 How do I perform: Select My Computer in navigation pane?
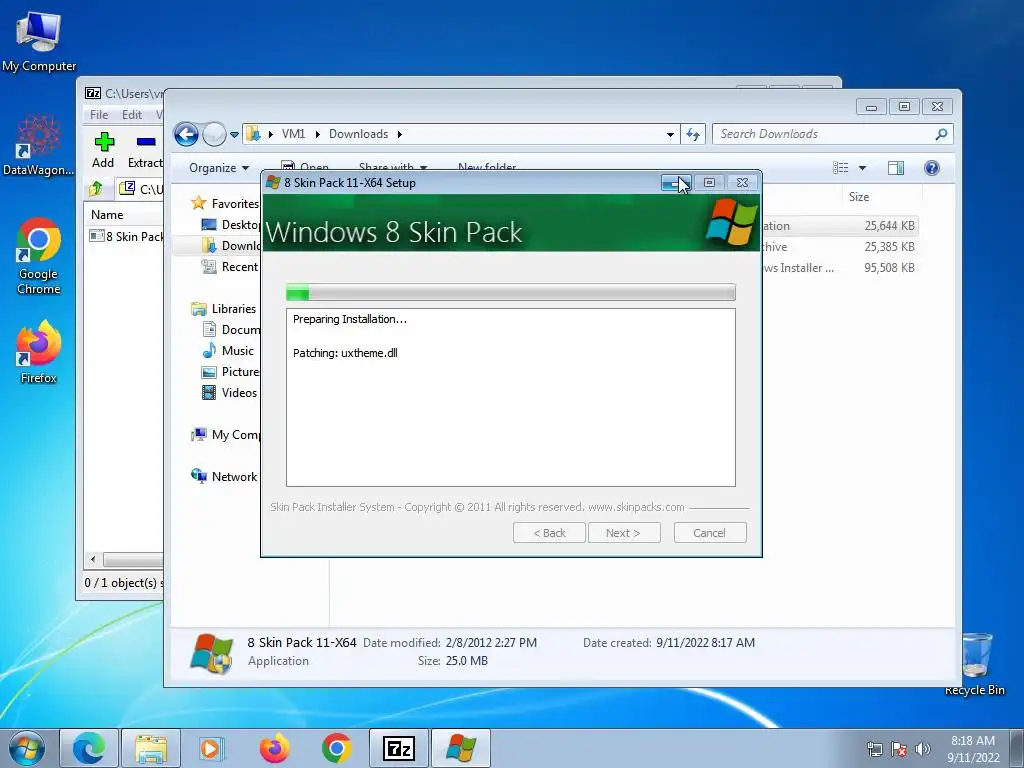point(225,435)
